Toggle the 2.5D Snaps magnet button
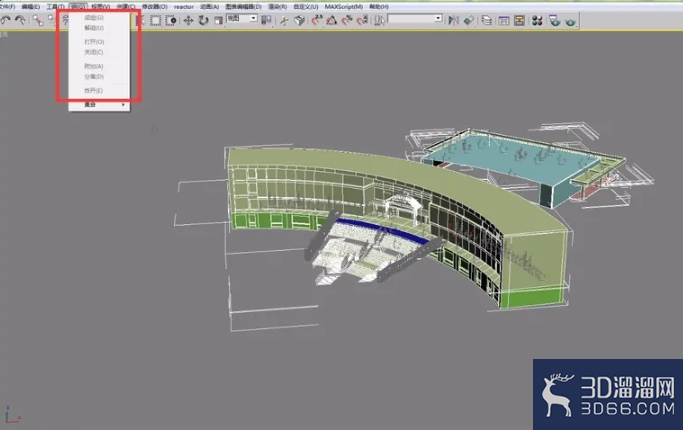Image resolution: width=683 pixels, height=430 pixels. pos(316,20)
